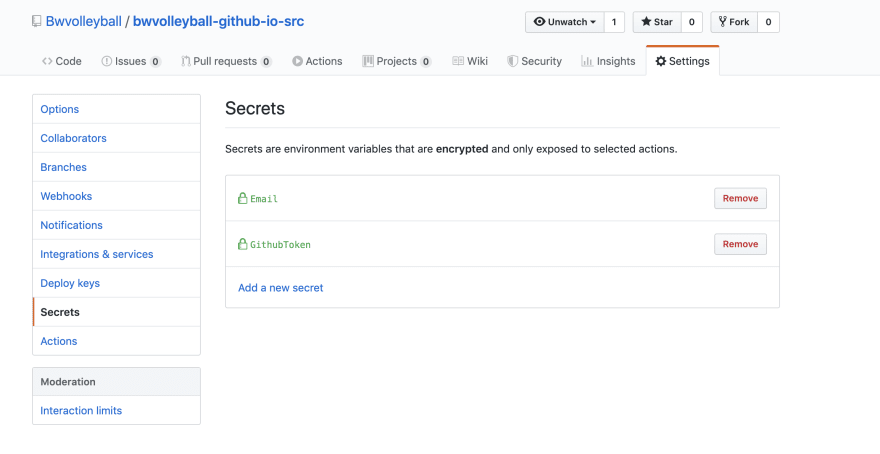Click the Pull requests count badge
The image size is (880, 454).
(x=266, y=62)
